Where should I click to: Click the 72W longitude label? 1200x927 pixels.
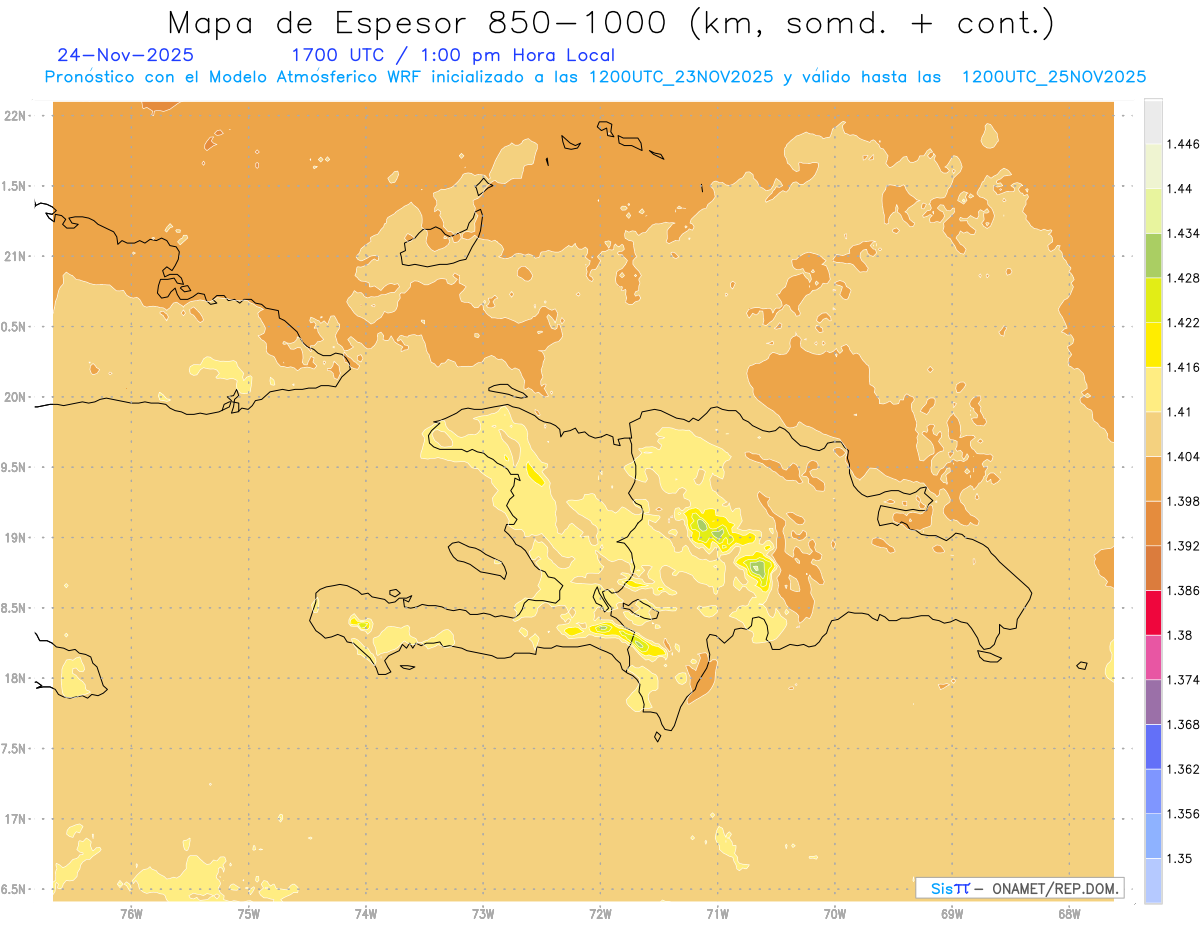tap(600, 915)
